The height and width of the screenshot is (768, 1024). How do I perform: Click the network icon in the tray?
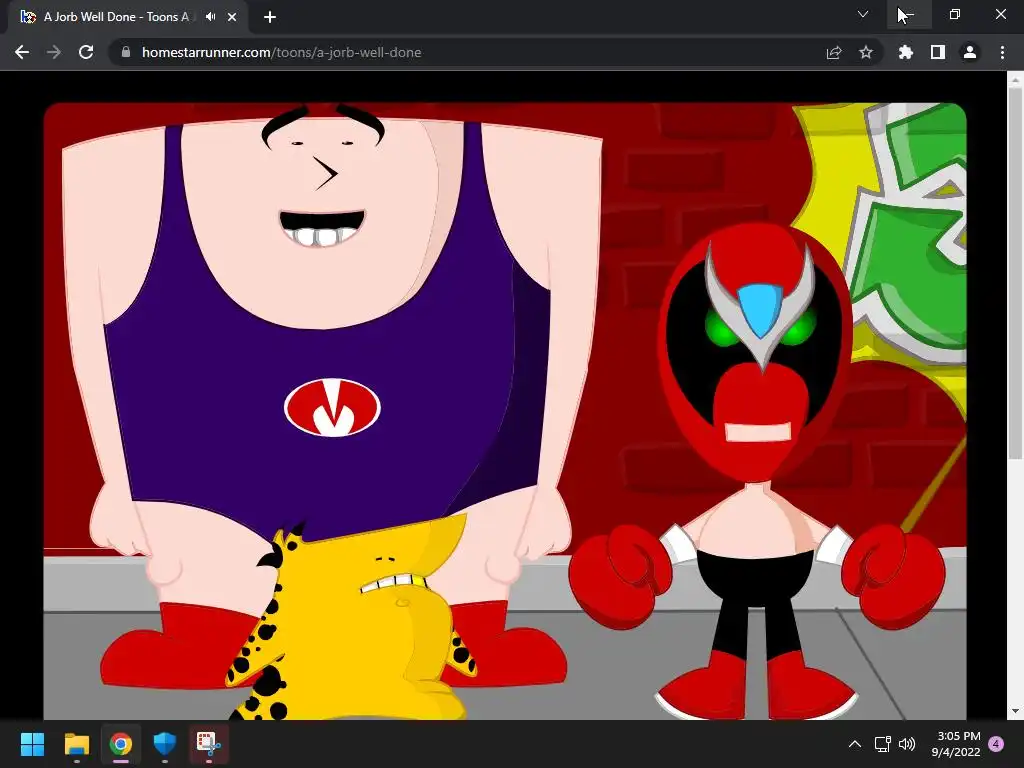point(882,744)
